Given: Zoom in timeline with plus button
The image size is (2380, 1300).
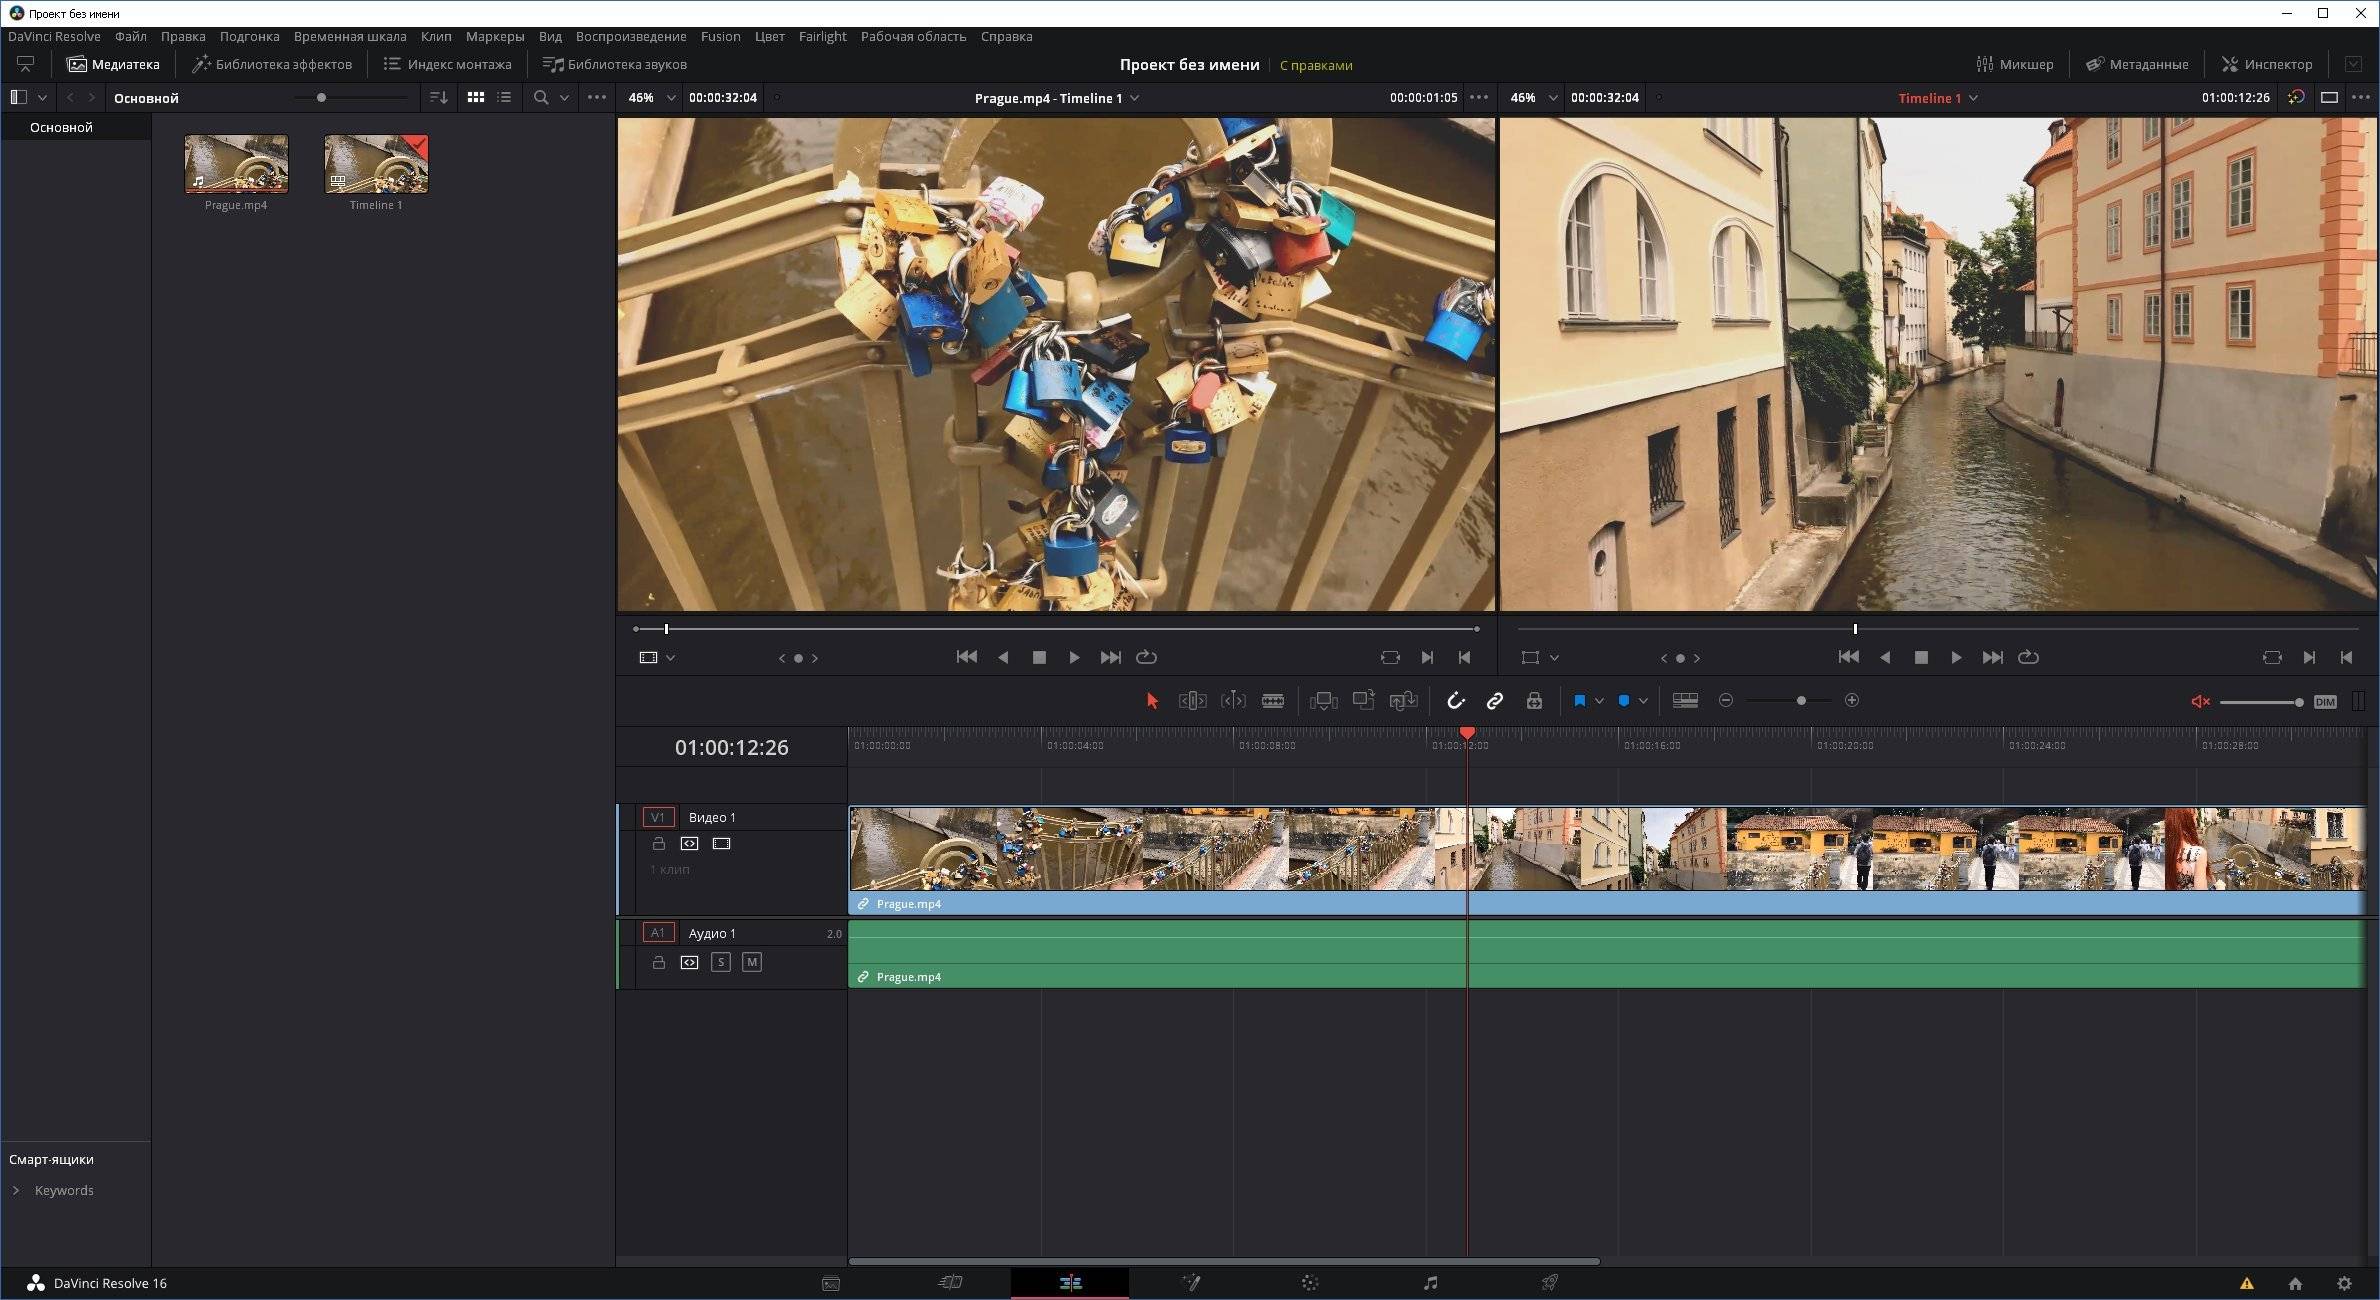Looking at the screenshot, I should coord(1852,701).
